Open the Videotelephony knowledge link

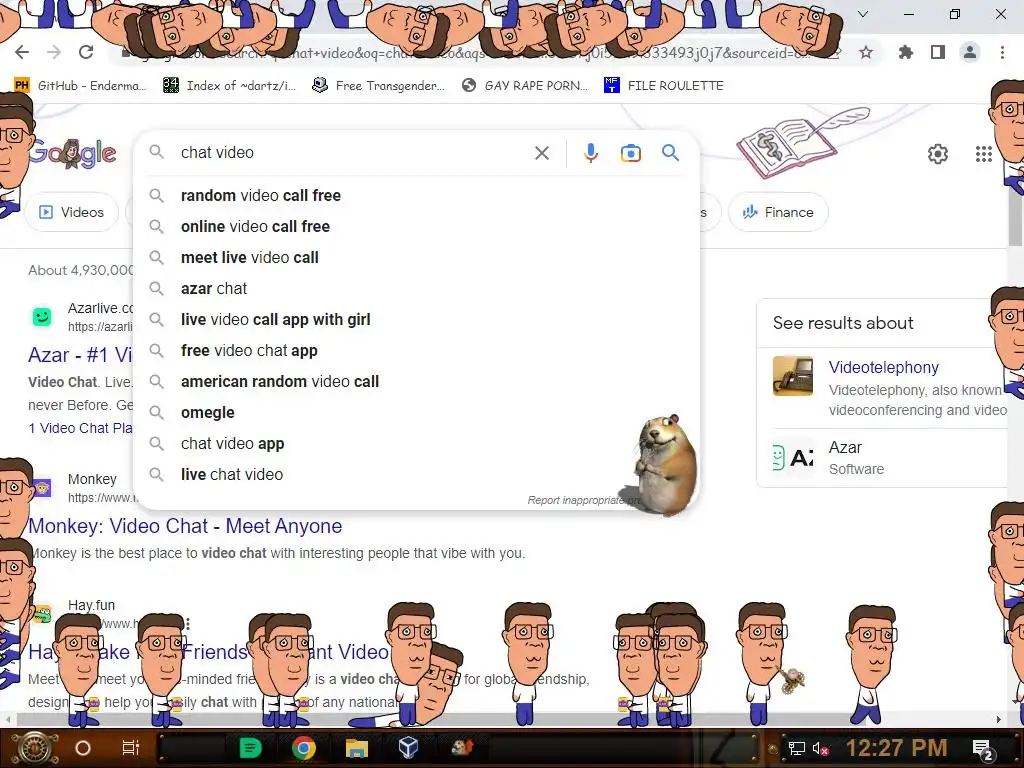point(884,368)
